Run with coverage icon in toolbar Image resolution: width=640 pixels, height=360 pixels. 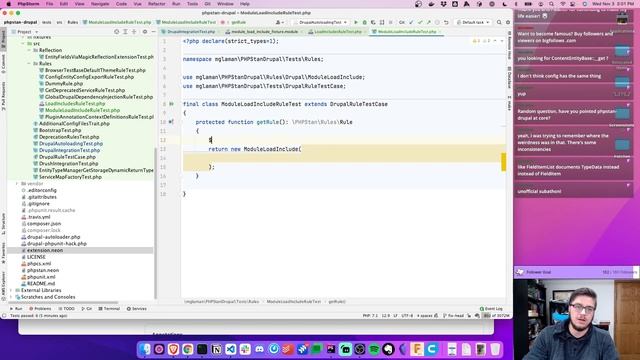click(373, 22)
